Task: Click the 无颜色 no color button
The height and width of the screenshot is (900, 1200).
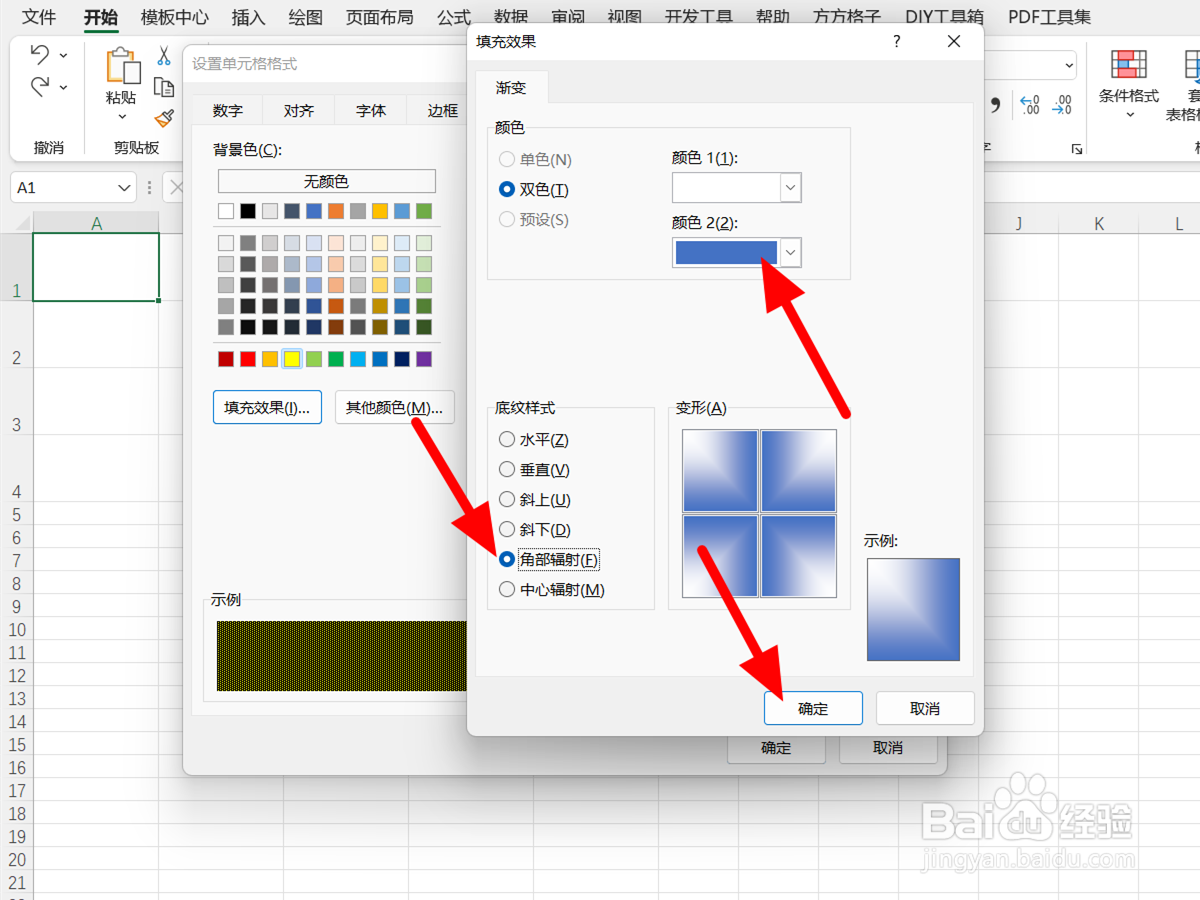Action: 327,181
